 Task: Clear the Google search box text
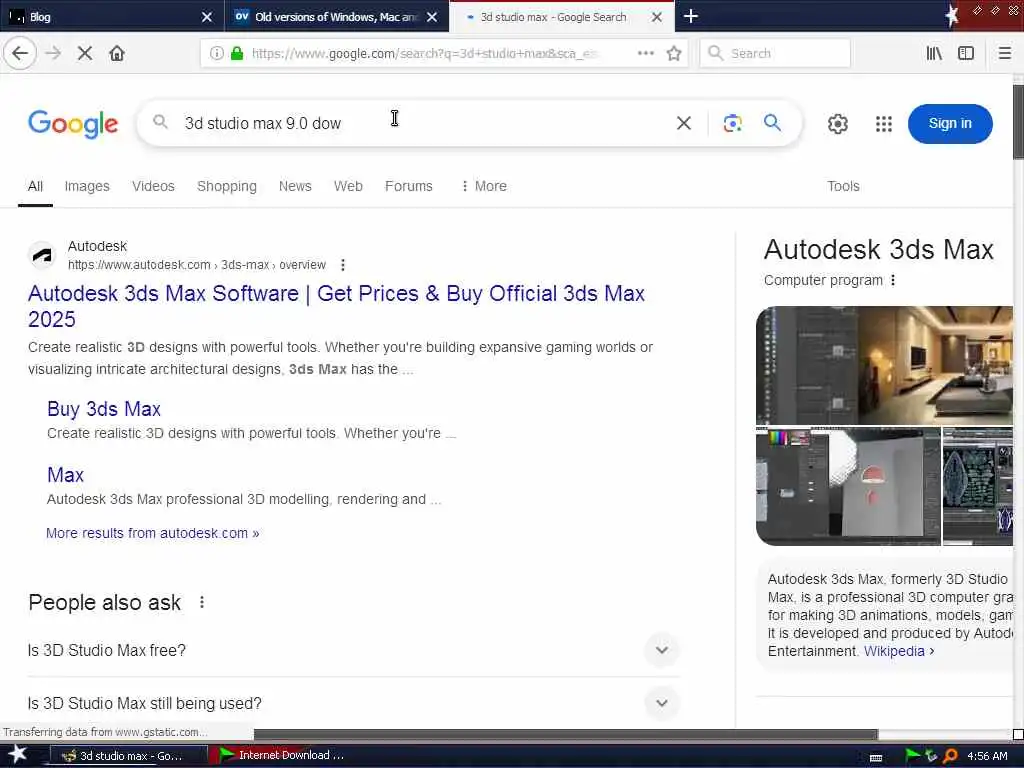(684, 123)
